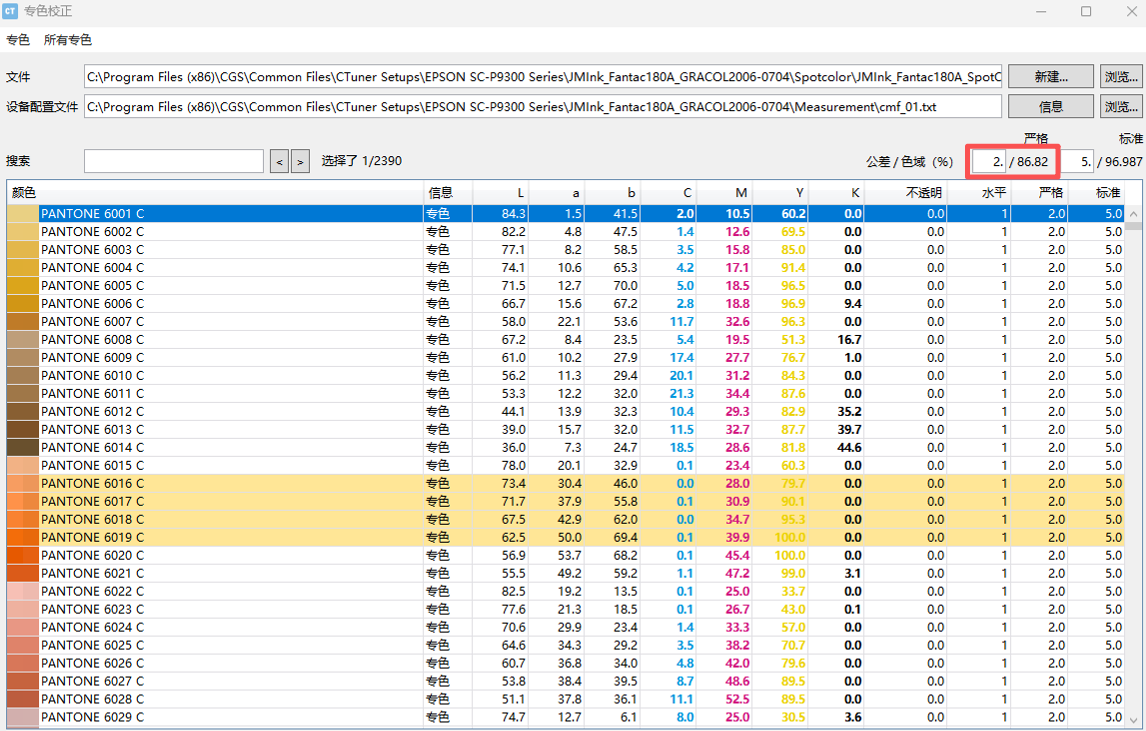Click the PANTONE 6001 C color swatch
The height and width of the screenshot is (731, 1146).
point(23,213)
